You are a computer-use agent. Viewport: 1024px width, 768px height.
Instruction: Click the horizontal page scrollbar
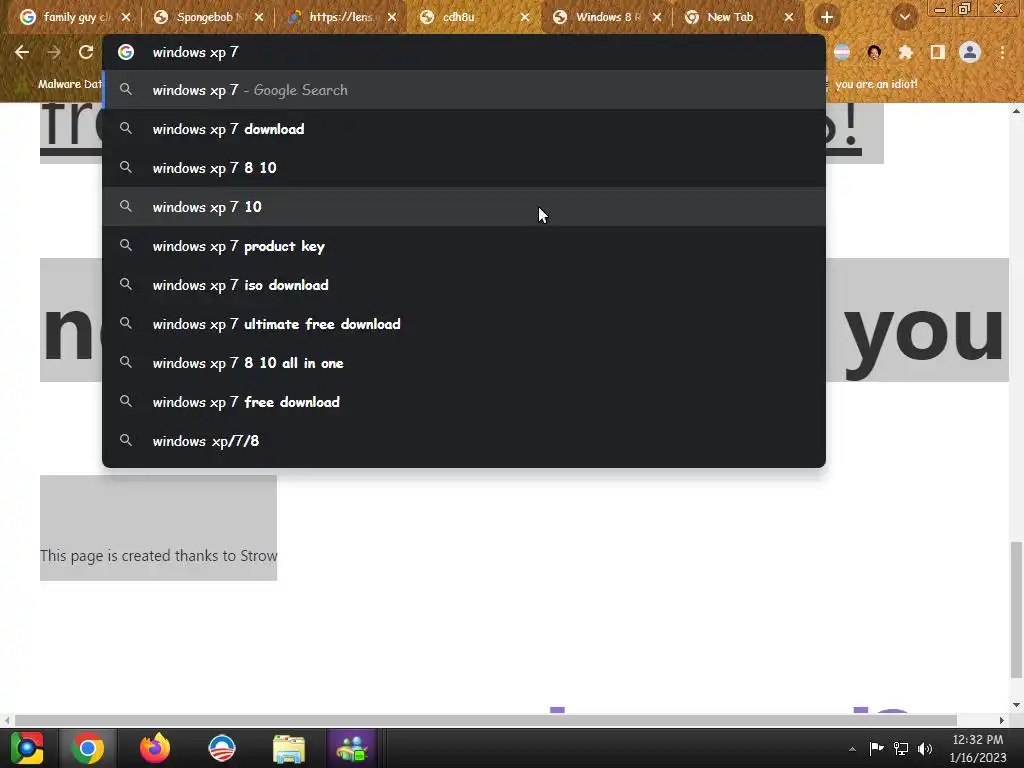tap(486, 720)
